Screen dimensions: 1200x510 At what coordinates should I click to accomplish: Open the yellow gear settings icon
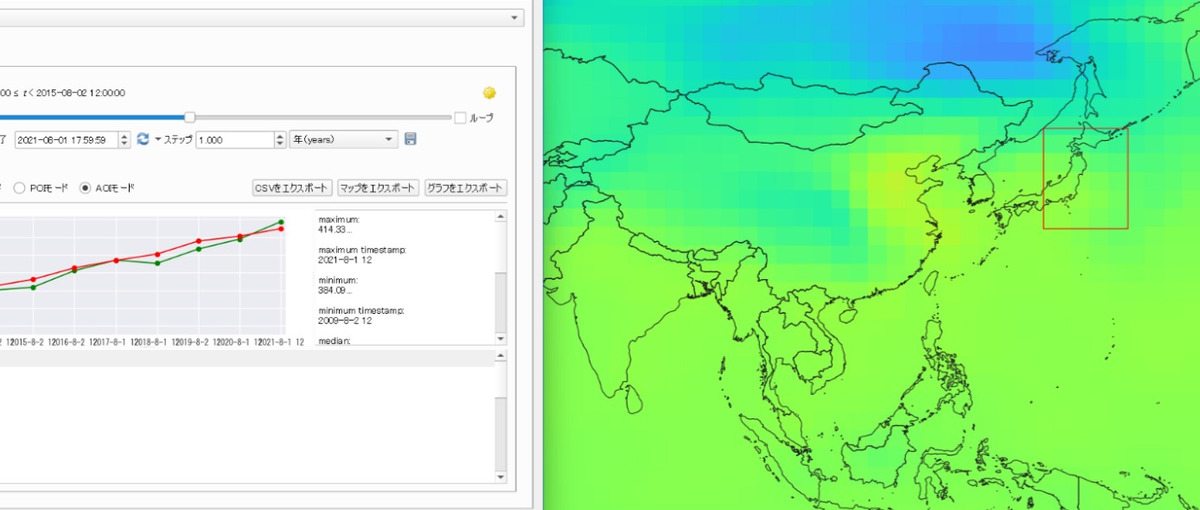tap(489, 93)
